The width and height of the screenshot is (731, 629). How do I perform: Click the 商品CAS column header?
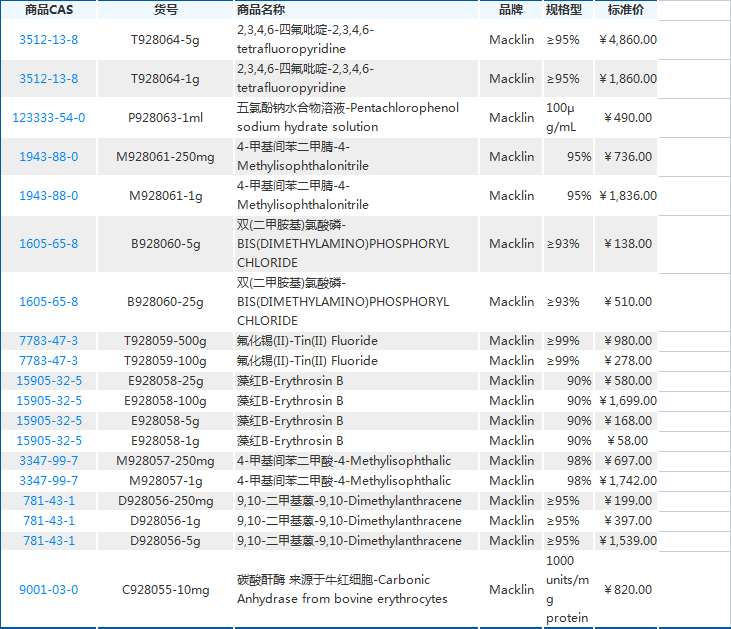[x=48, y=9]
